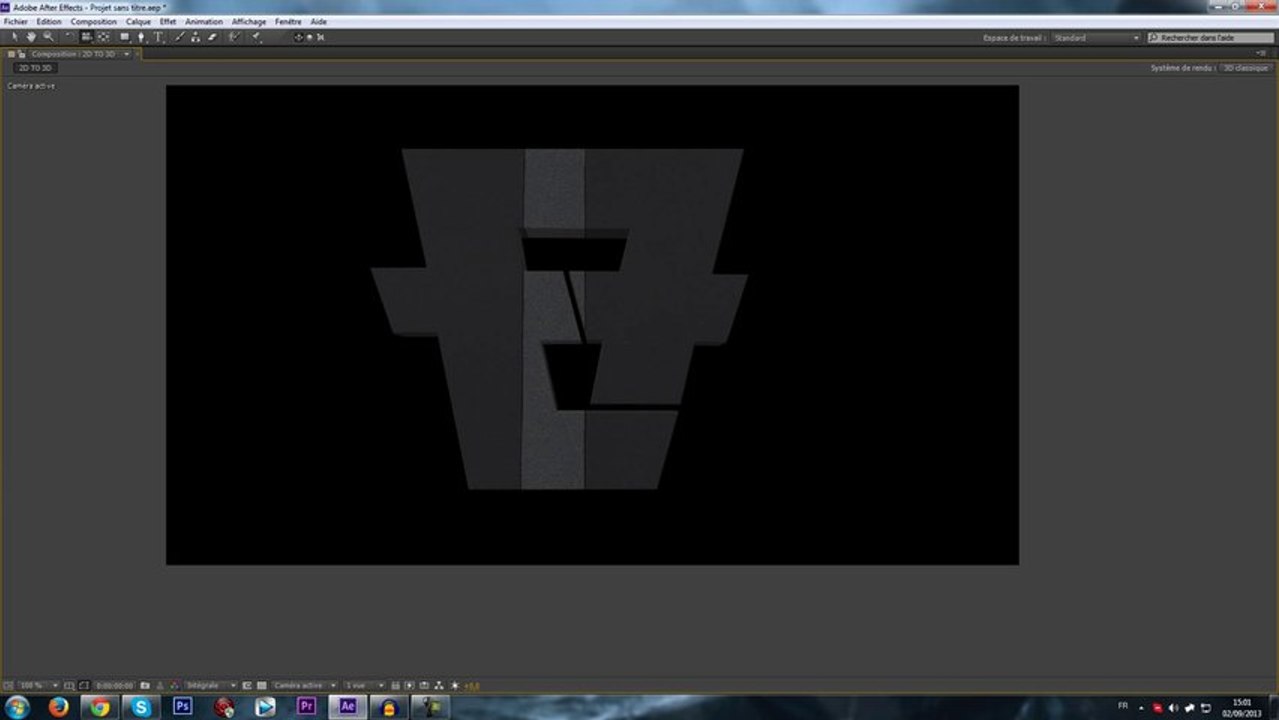Click the timeline panel icon in viewer footer
Image resolution: width=1279 pixels, height=720 pixels.
424,685
